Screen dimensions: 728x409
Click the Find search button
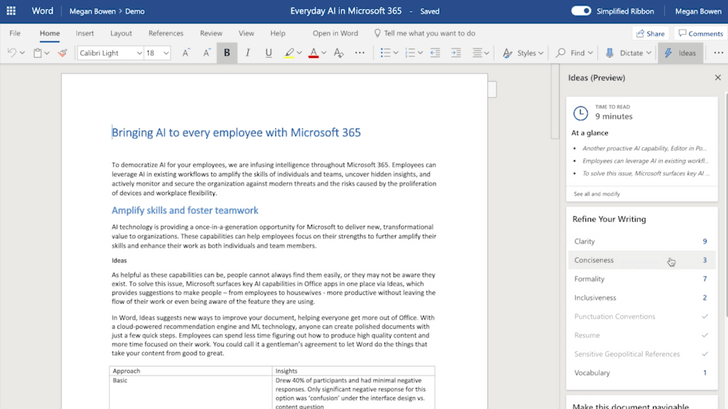pyautogui.click(x=571, y=53)
